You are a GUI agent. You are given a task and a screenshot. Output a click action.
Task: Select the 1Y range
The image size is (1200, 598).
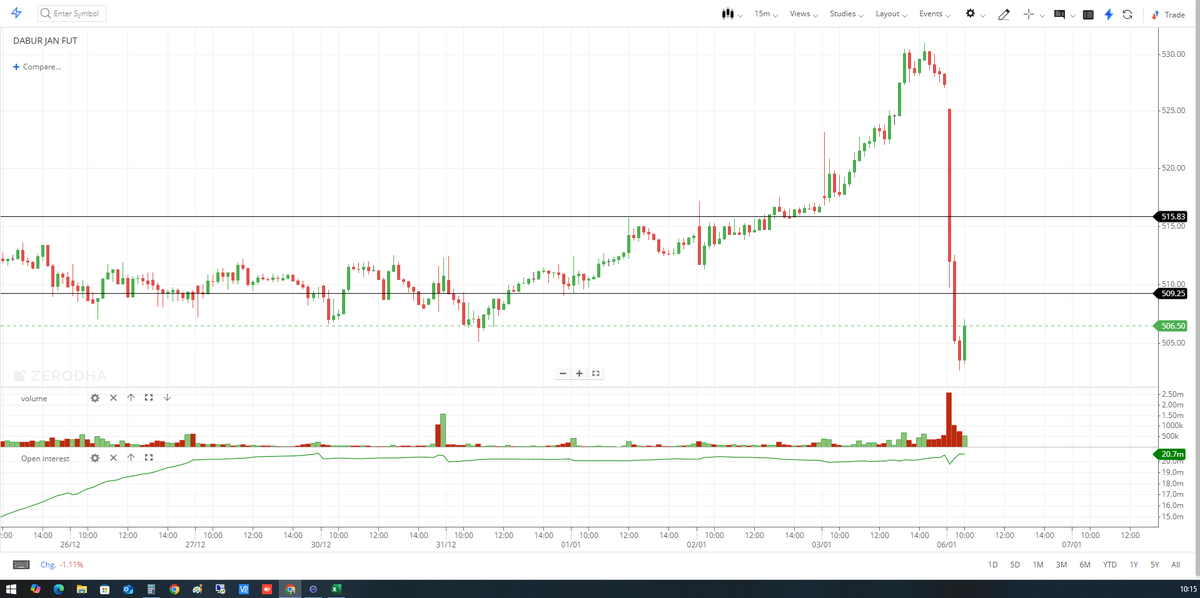coord(1134,565)
